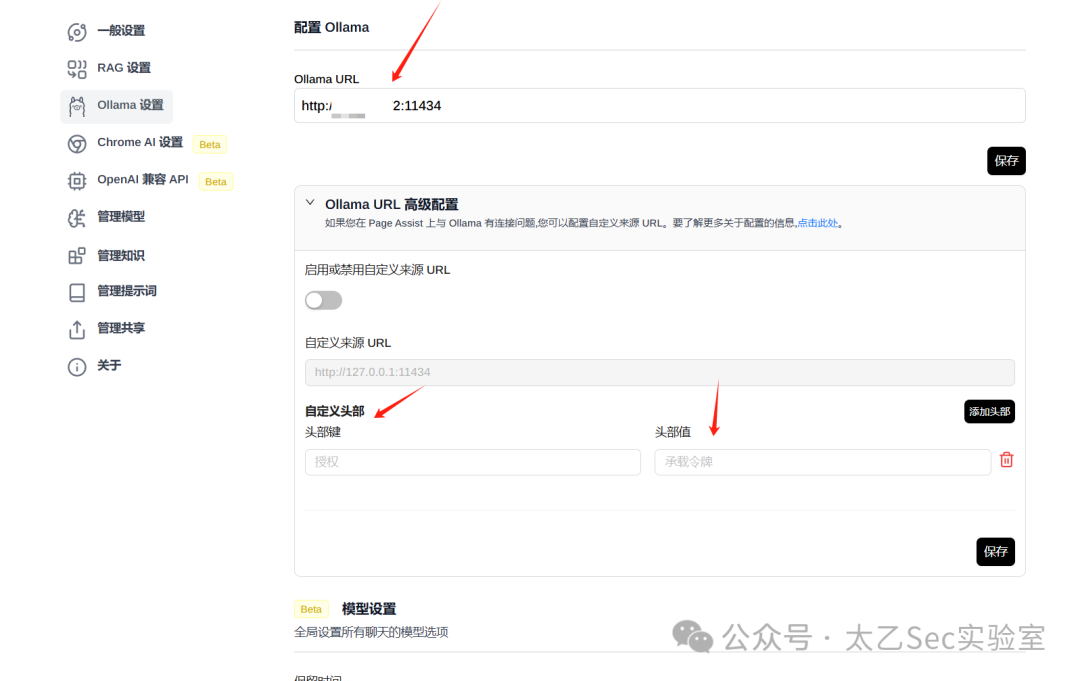Click the 添加头部 button
The width and height of the screenshot is (1080, 681).
989,412
